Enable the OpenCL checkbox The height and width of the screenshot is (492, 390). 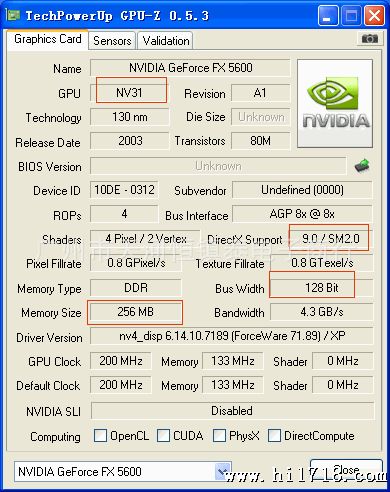[100, 435]
